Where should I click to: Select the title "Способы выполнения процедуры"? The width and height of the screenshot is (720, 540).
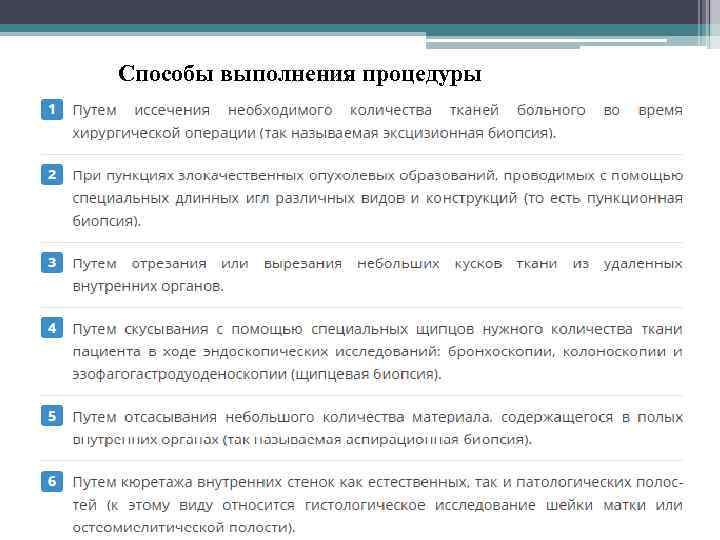(300, 74)
